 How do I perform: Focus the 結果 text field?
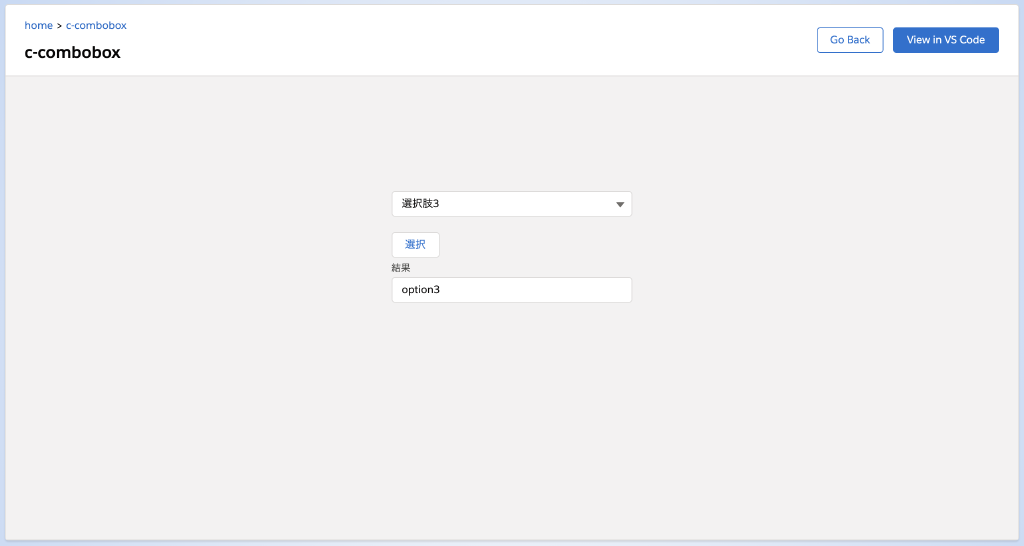pyautogui.click(x=511, y=290)
